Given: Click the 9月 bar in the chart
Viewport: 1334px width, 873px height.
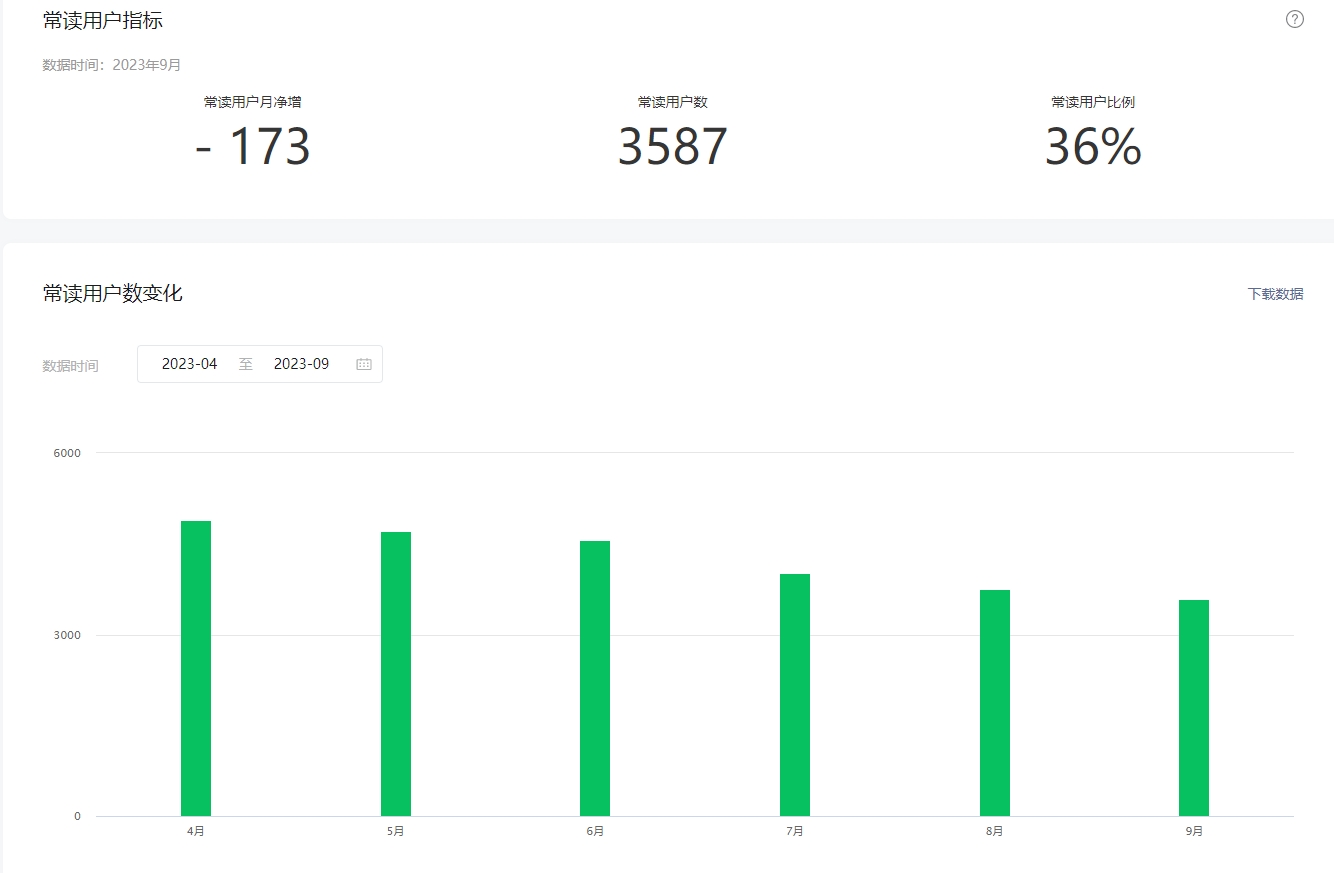Looking at the screenshot, I should [1194, 707].
